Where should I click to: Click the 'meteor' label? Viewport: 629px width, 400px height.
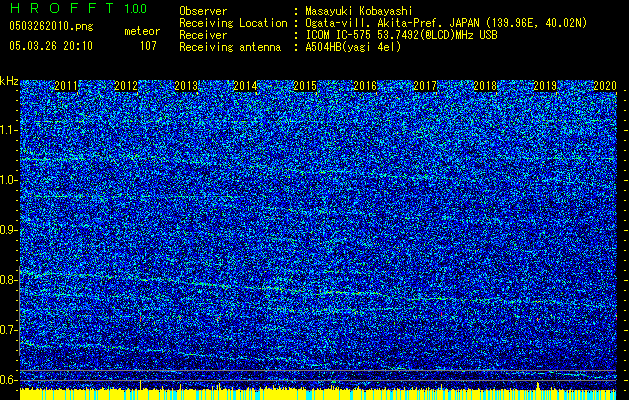(142, 31)
